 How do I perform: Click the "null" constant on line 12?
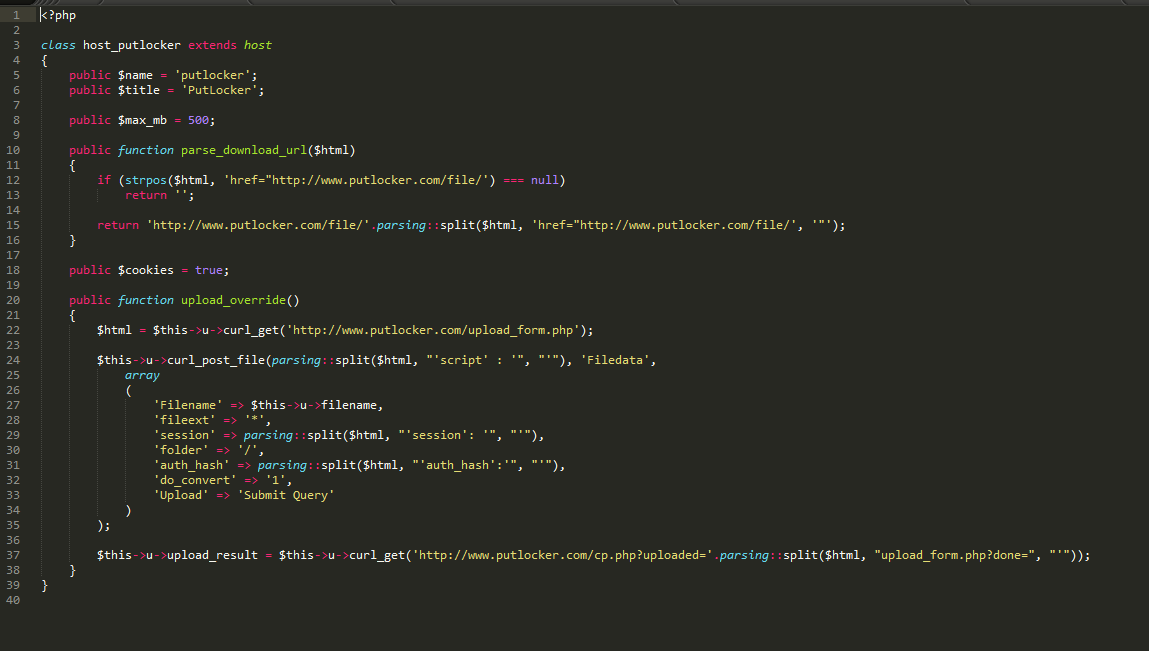(x=544, y=180)
